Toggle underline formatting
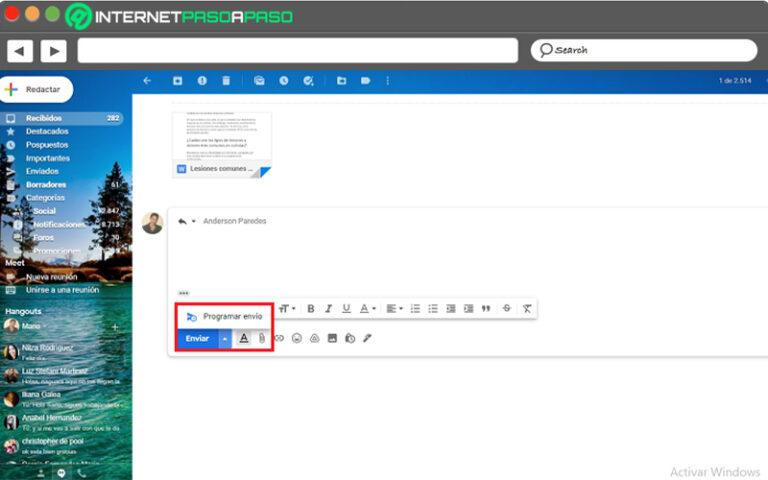768x480 pixels. pyautogui.click(x=346, y=309)
